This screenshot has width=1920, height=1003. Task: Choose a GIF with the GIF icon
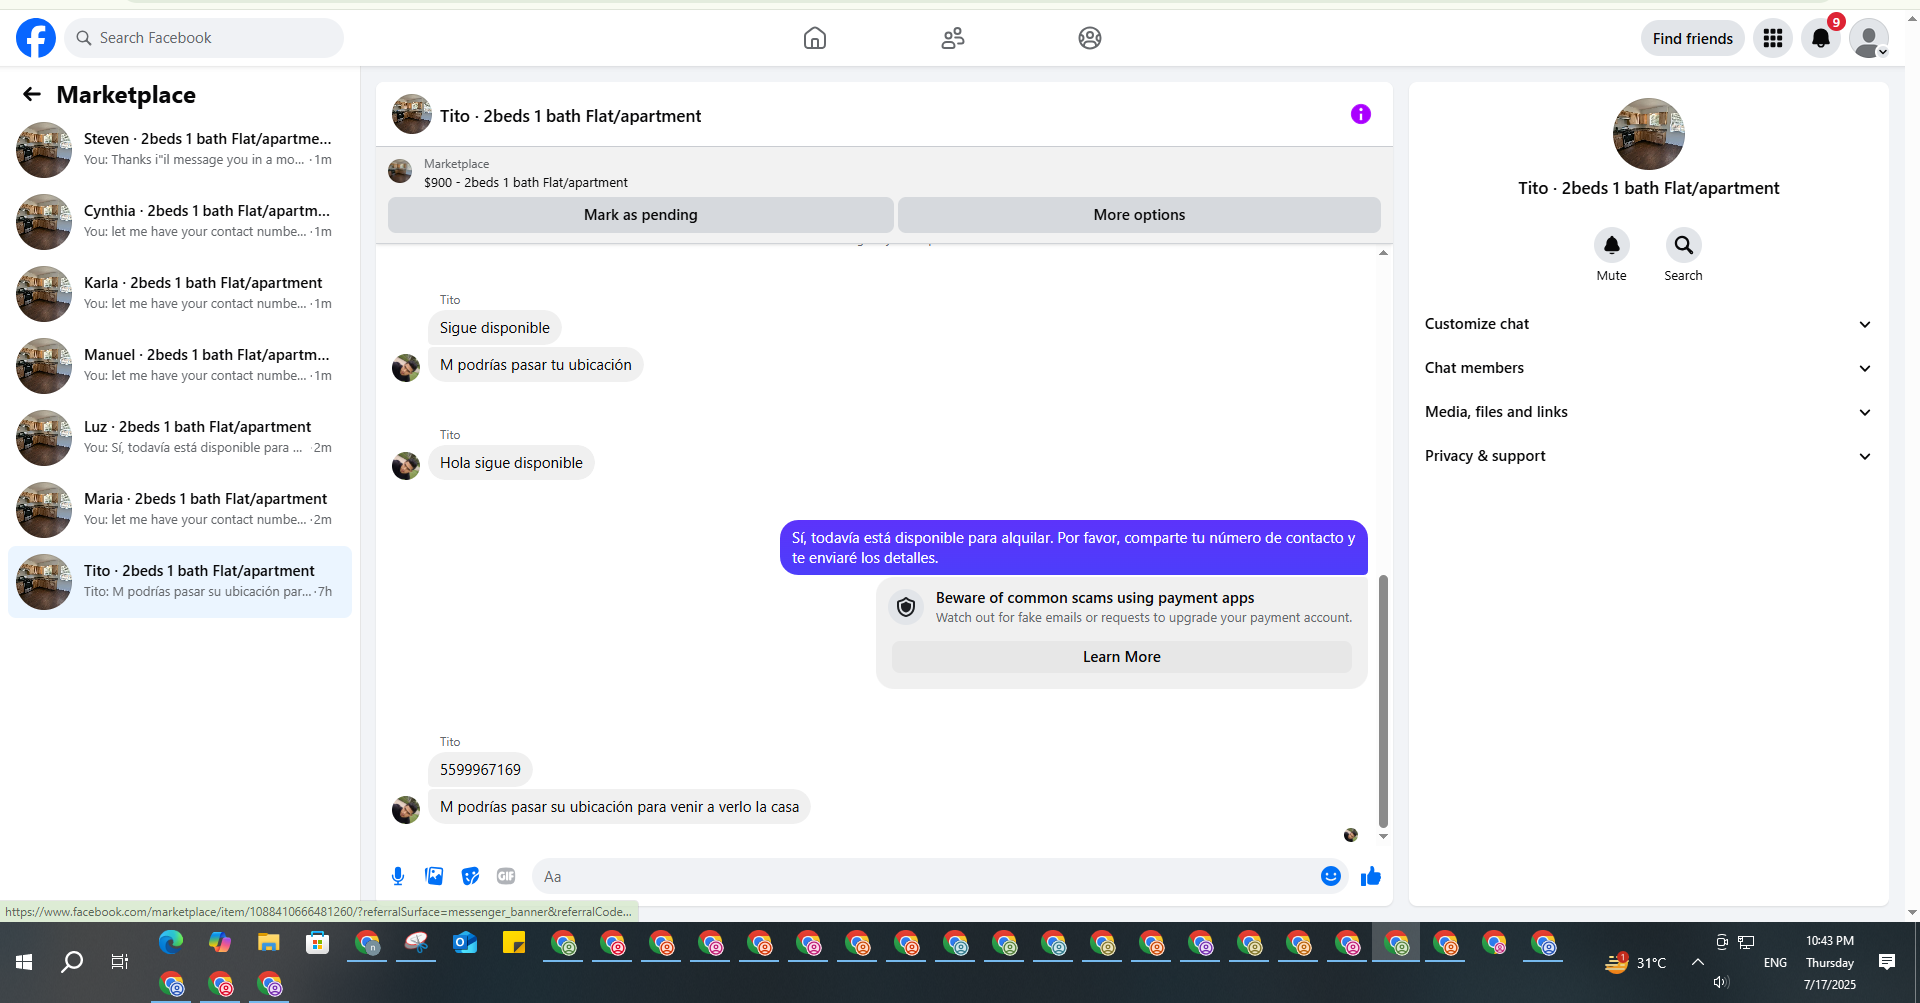(506, 876)
